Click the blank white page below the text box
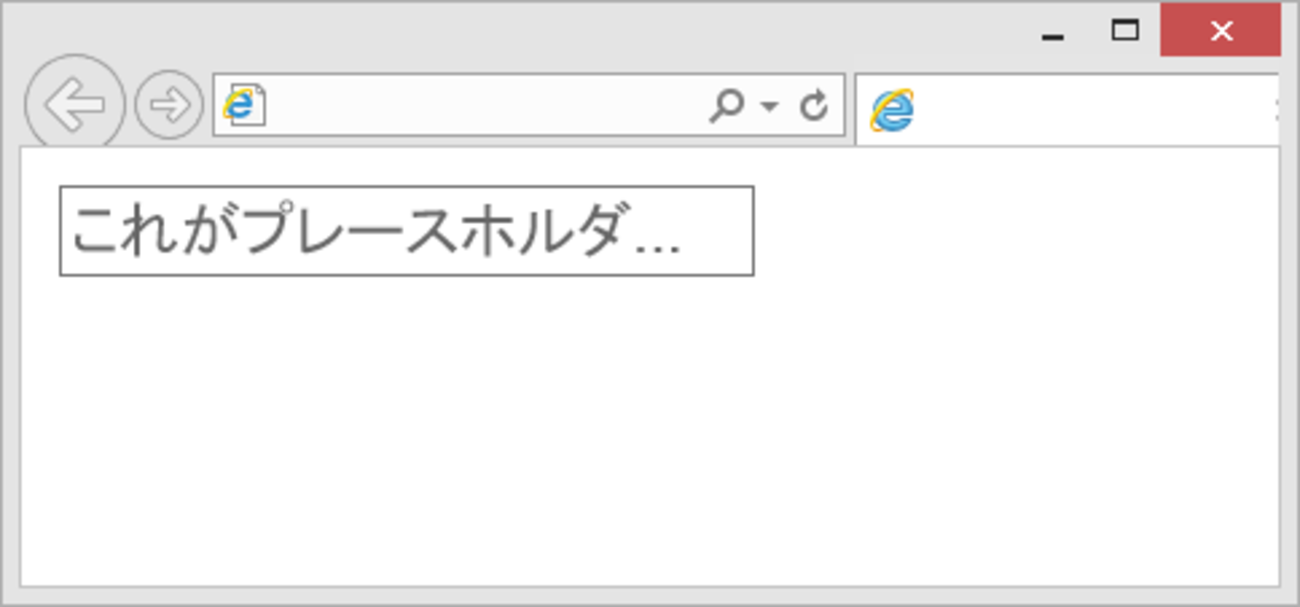Screen dimensions: 1300x607 pyautogui.click(x=650, y=430)
